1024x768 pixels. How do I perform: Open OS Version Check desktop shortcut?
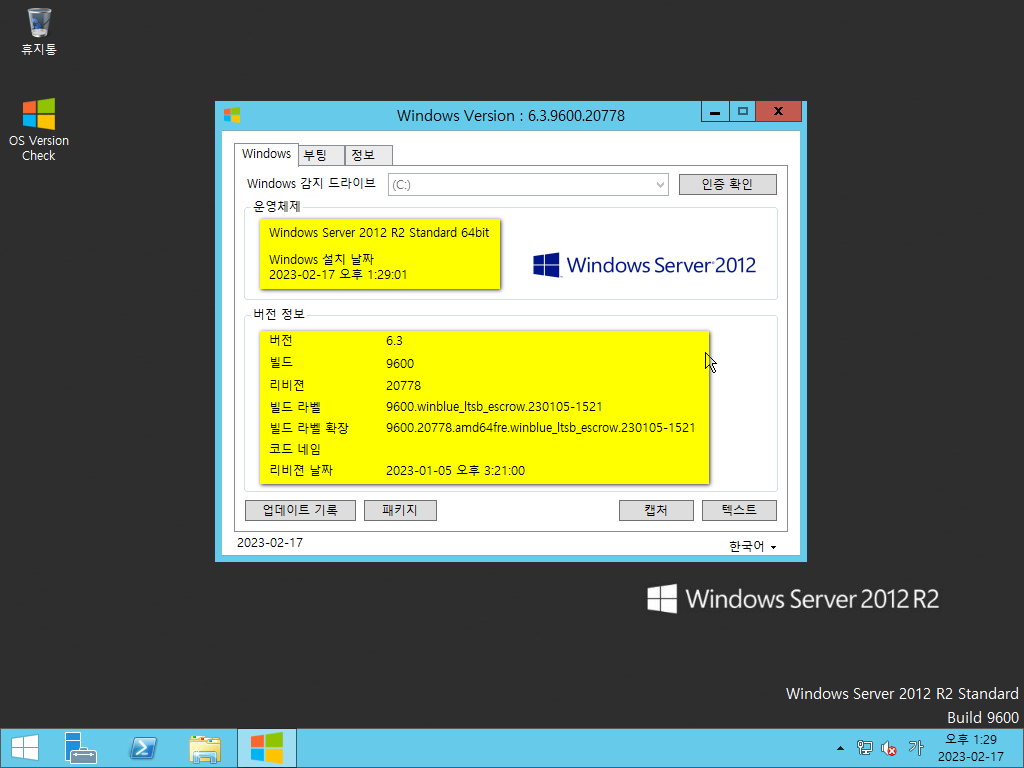(x=39, y=129)
